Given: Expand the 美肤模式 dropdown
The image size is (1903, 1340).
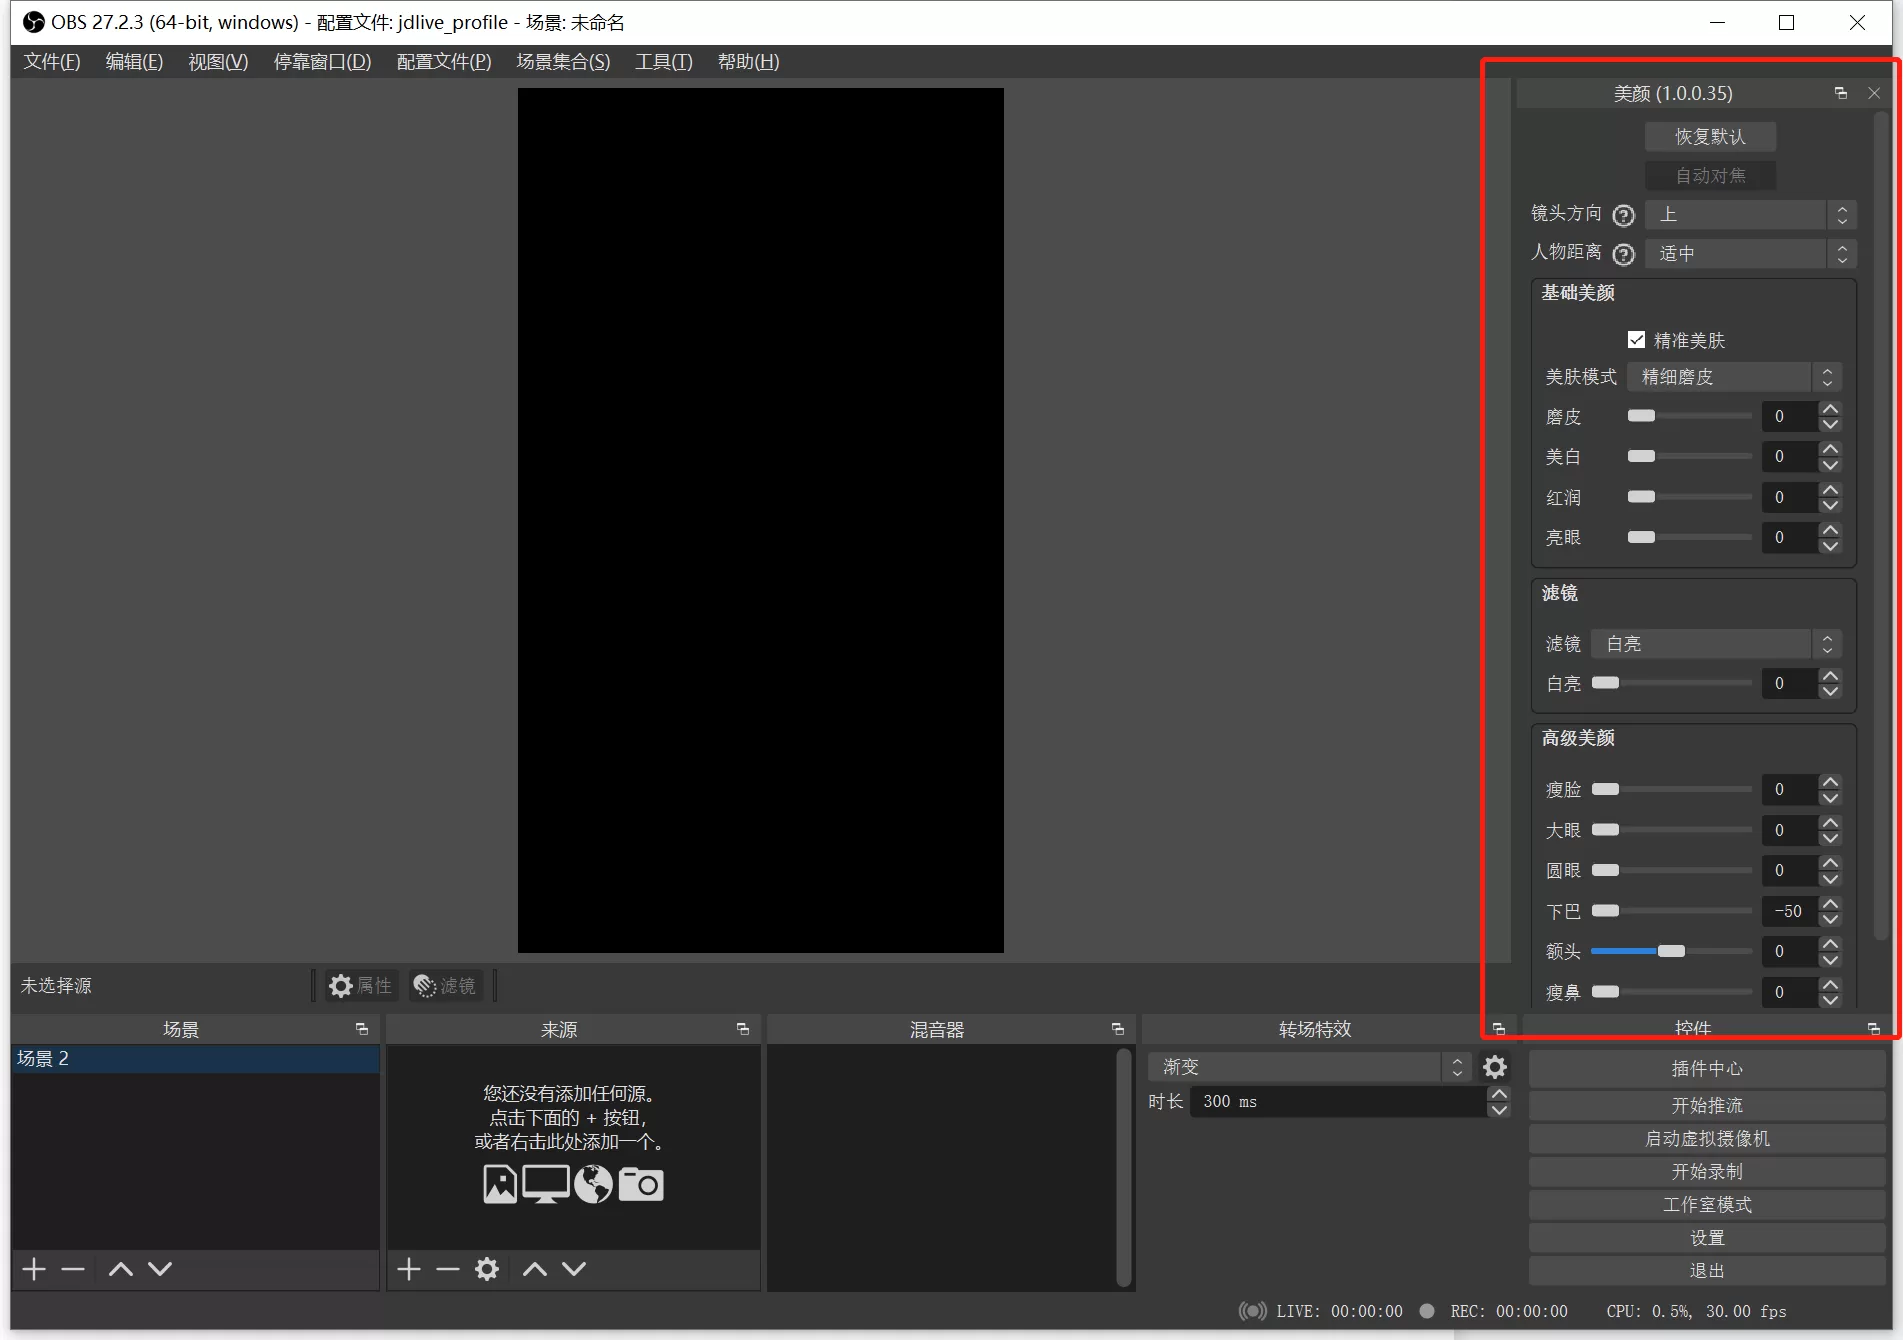Looking at the screenshot, I should (x=1733, y=377).
